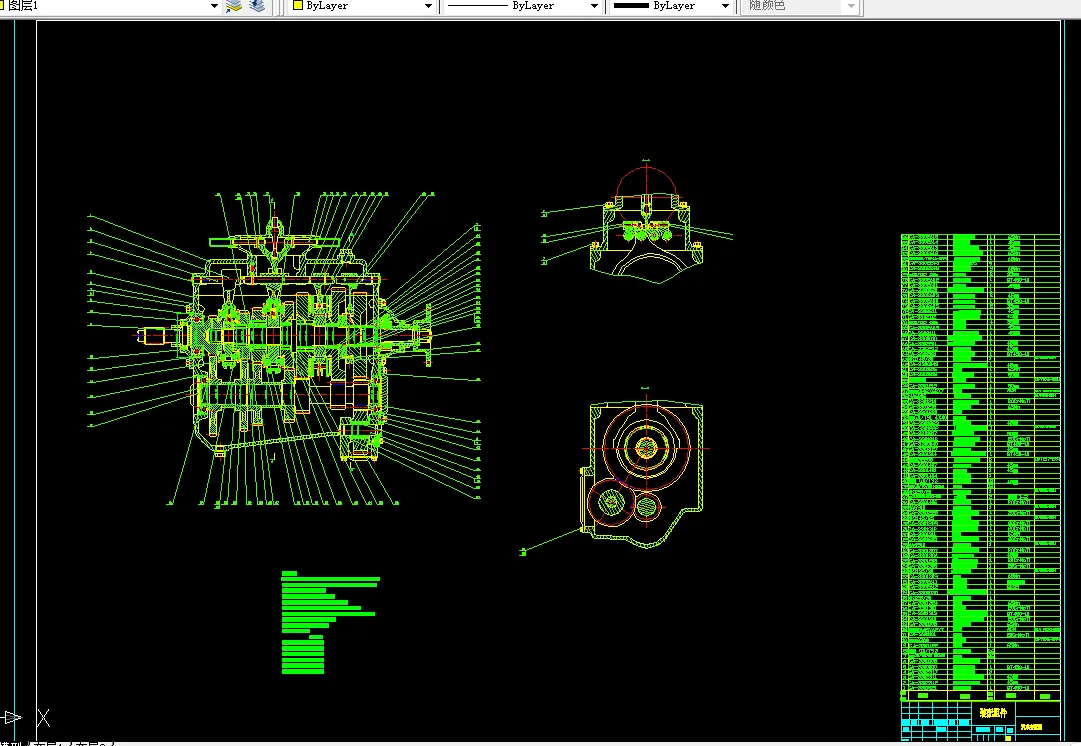Viewport: 1081px width, 746px height.
Task: Click the green parts list table
Action: (x=980, y=467)
